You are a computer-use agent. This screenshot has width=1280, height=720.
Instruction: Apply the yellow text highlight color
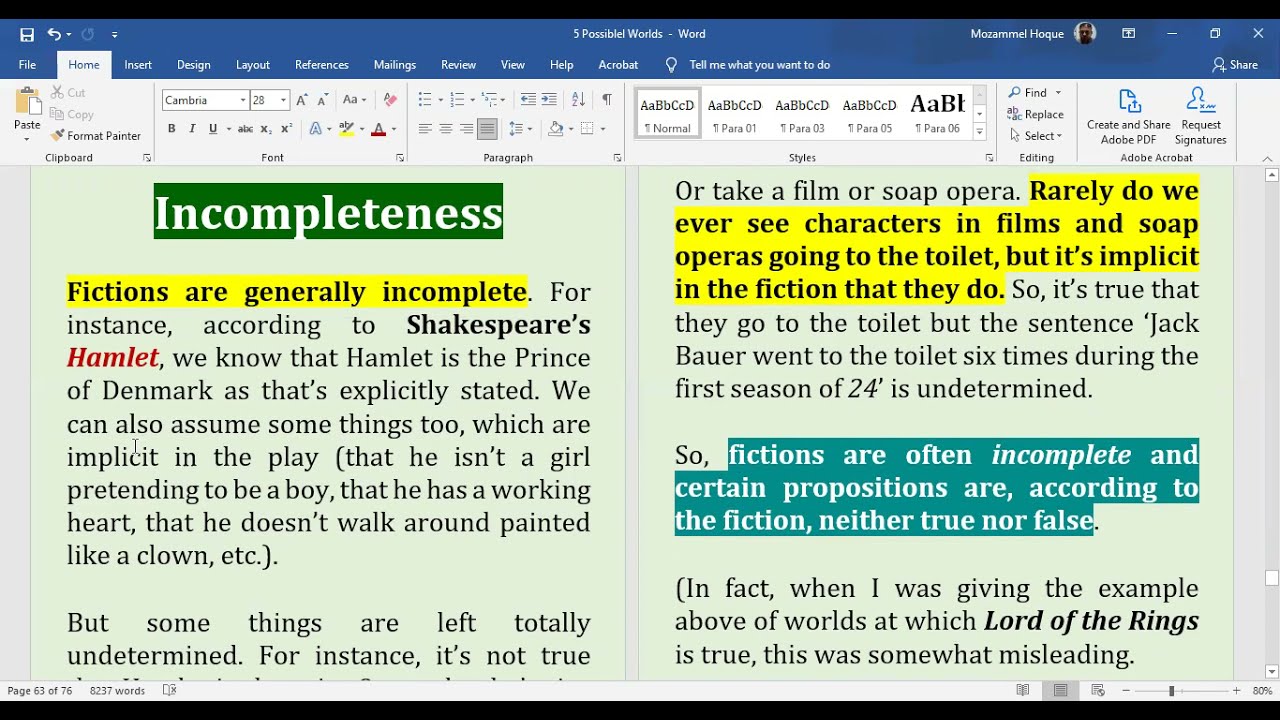346,129
